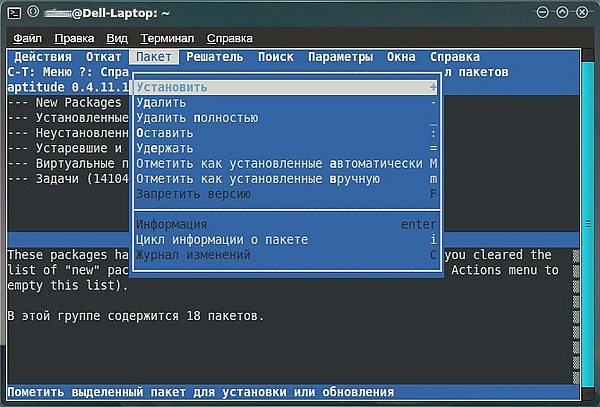Open the aptitude Действия menu
Viewport: 600px width, 407px height.
(x=43, y=57)
